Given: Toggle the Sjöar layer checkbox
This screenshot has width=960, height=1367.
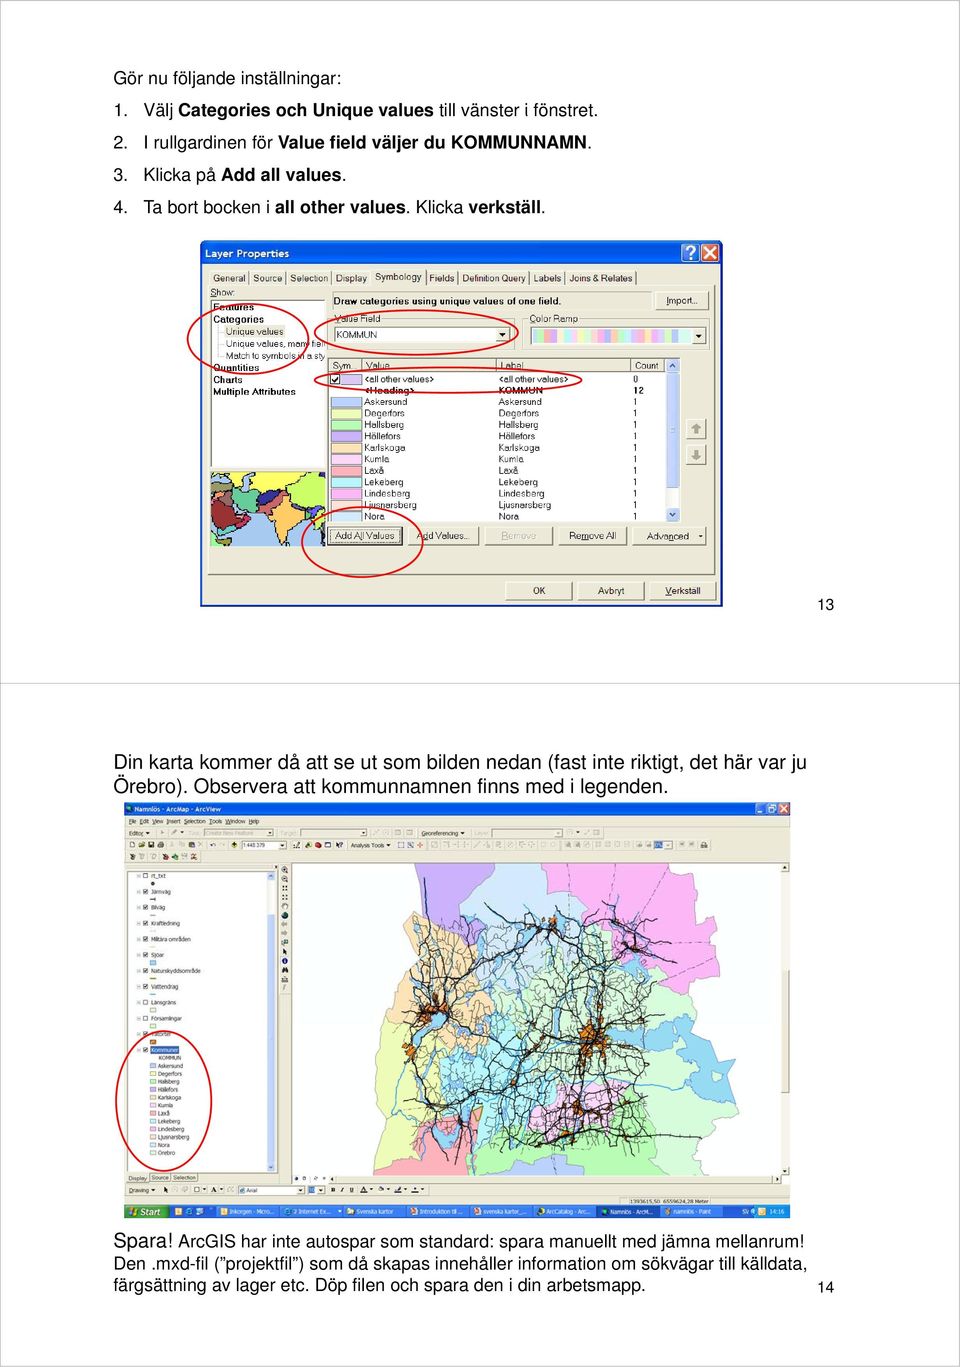Looking at the screenshot, I should 146,955.
